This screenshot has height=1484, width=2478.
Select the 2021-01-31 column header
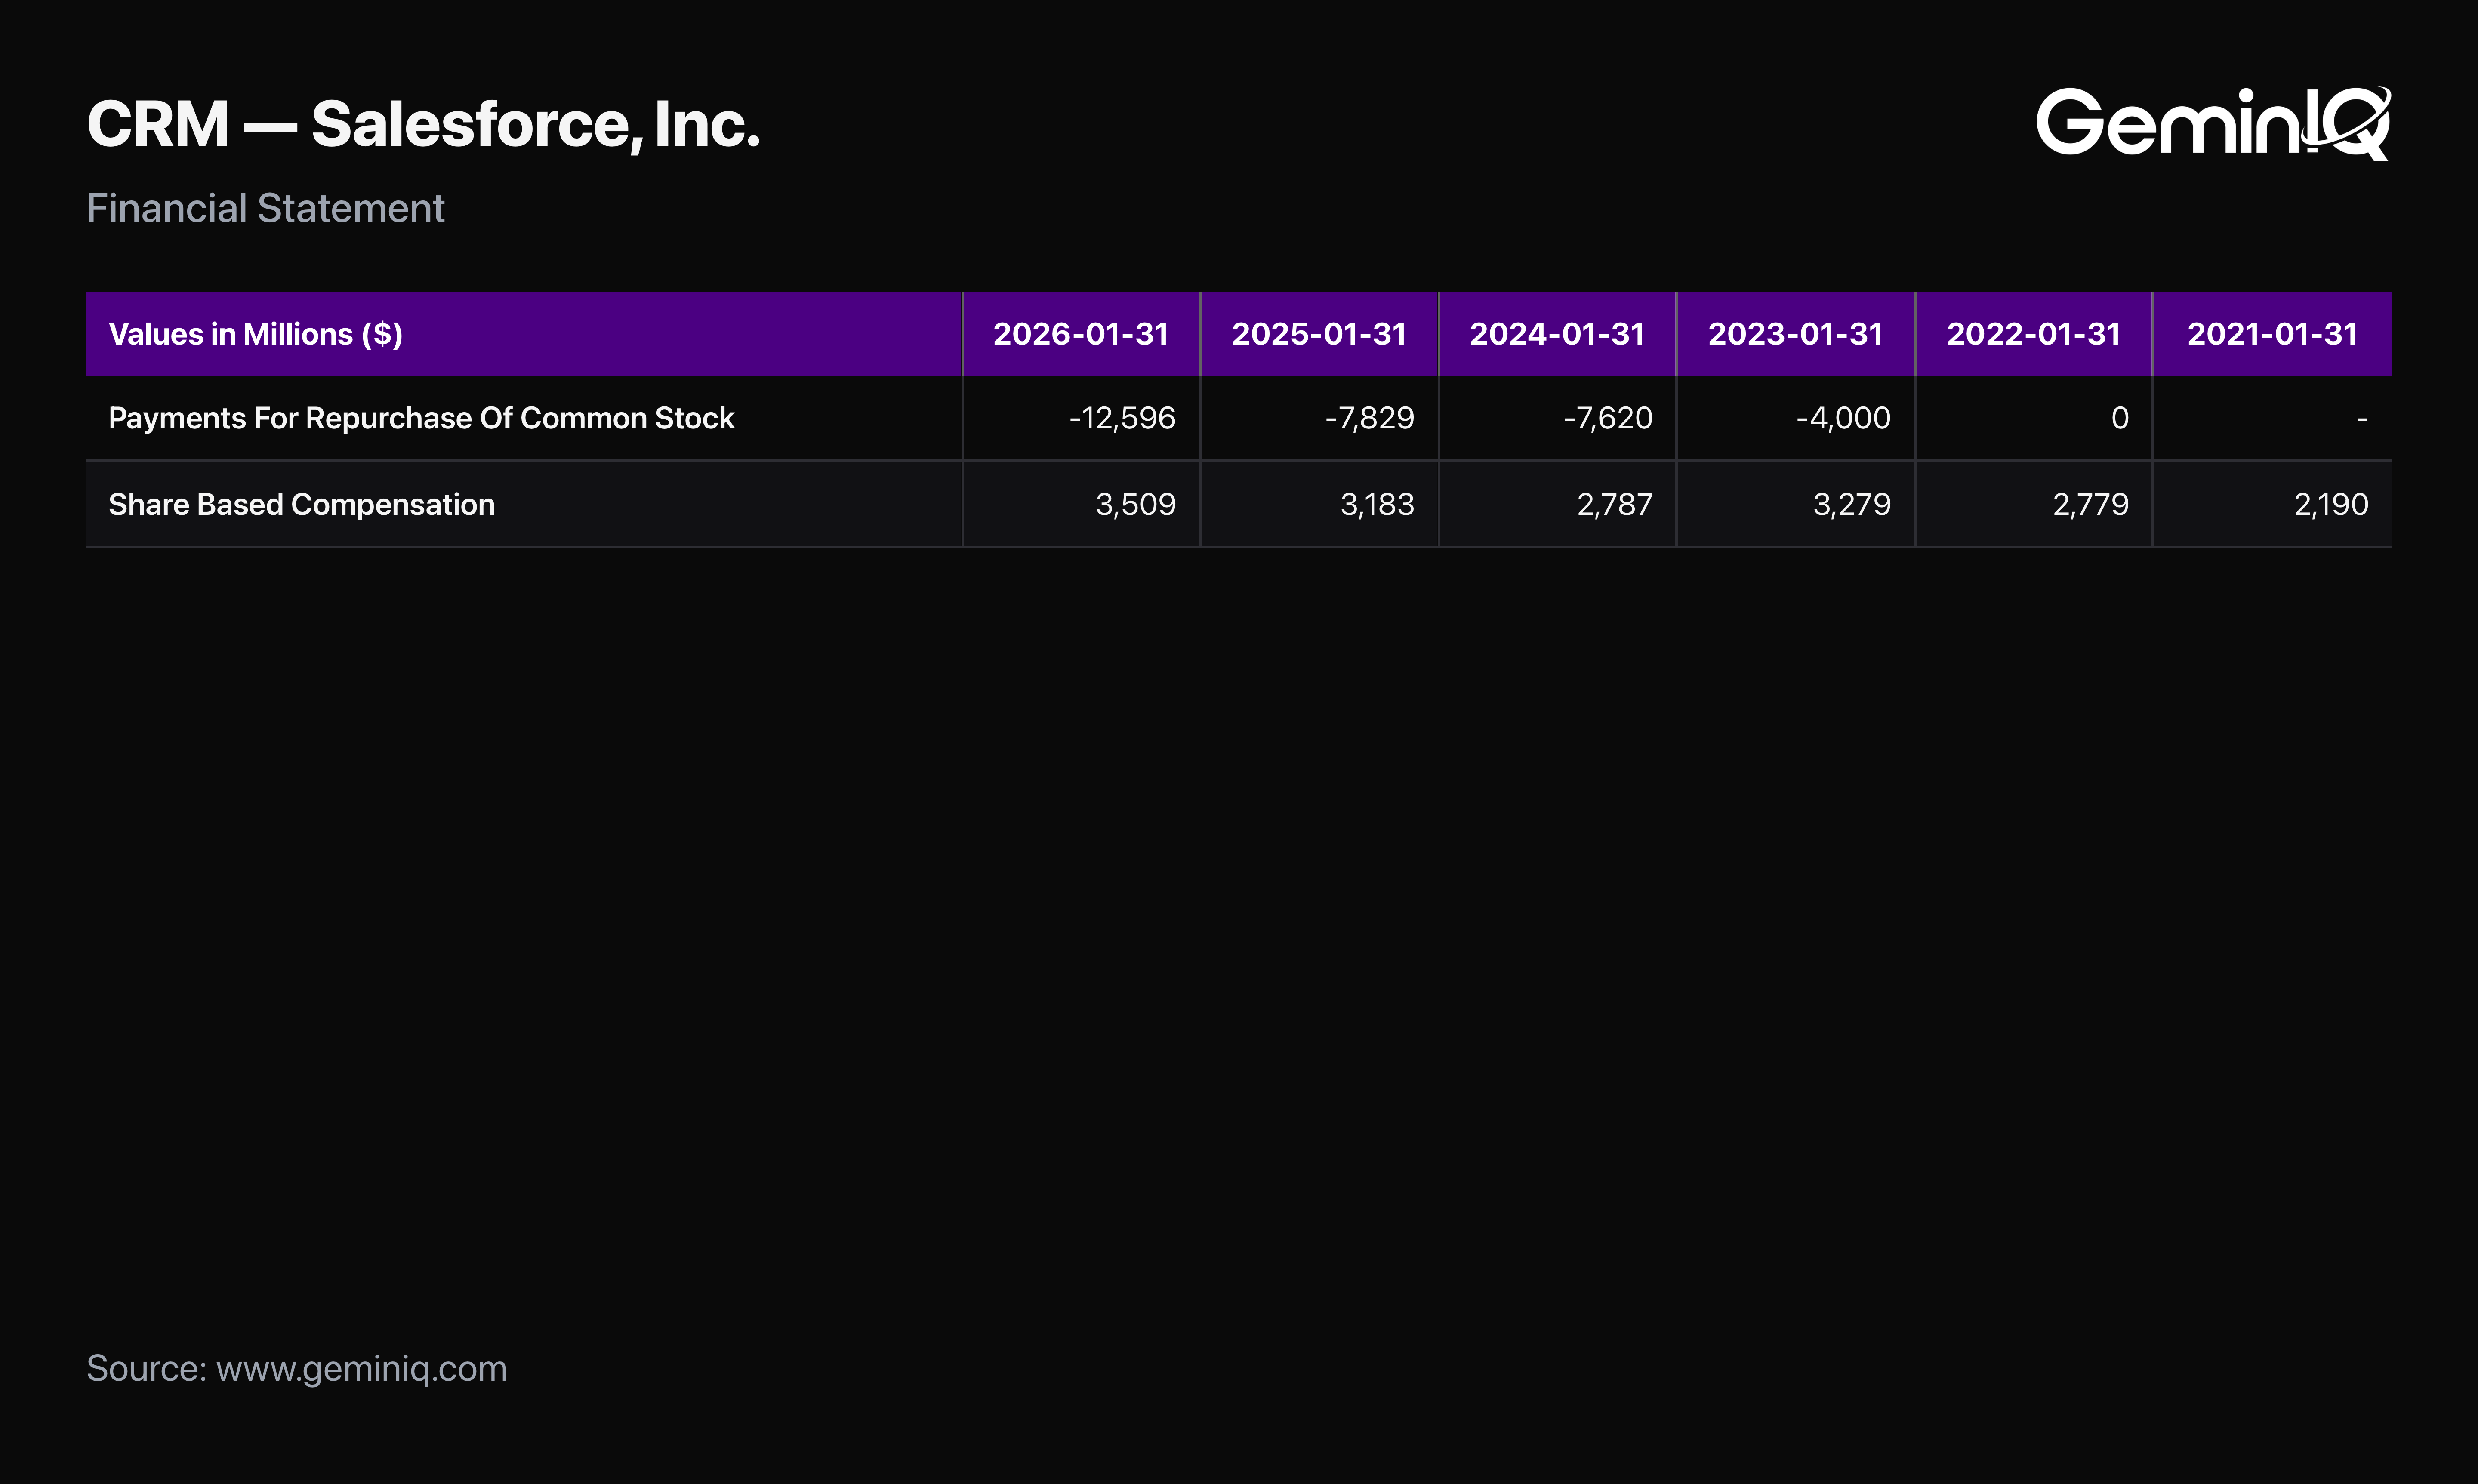[x=2272, y=334]
